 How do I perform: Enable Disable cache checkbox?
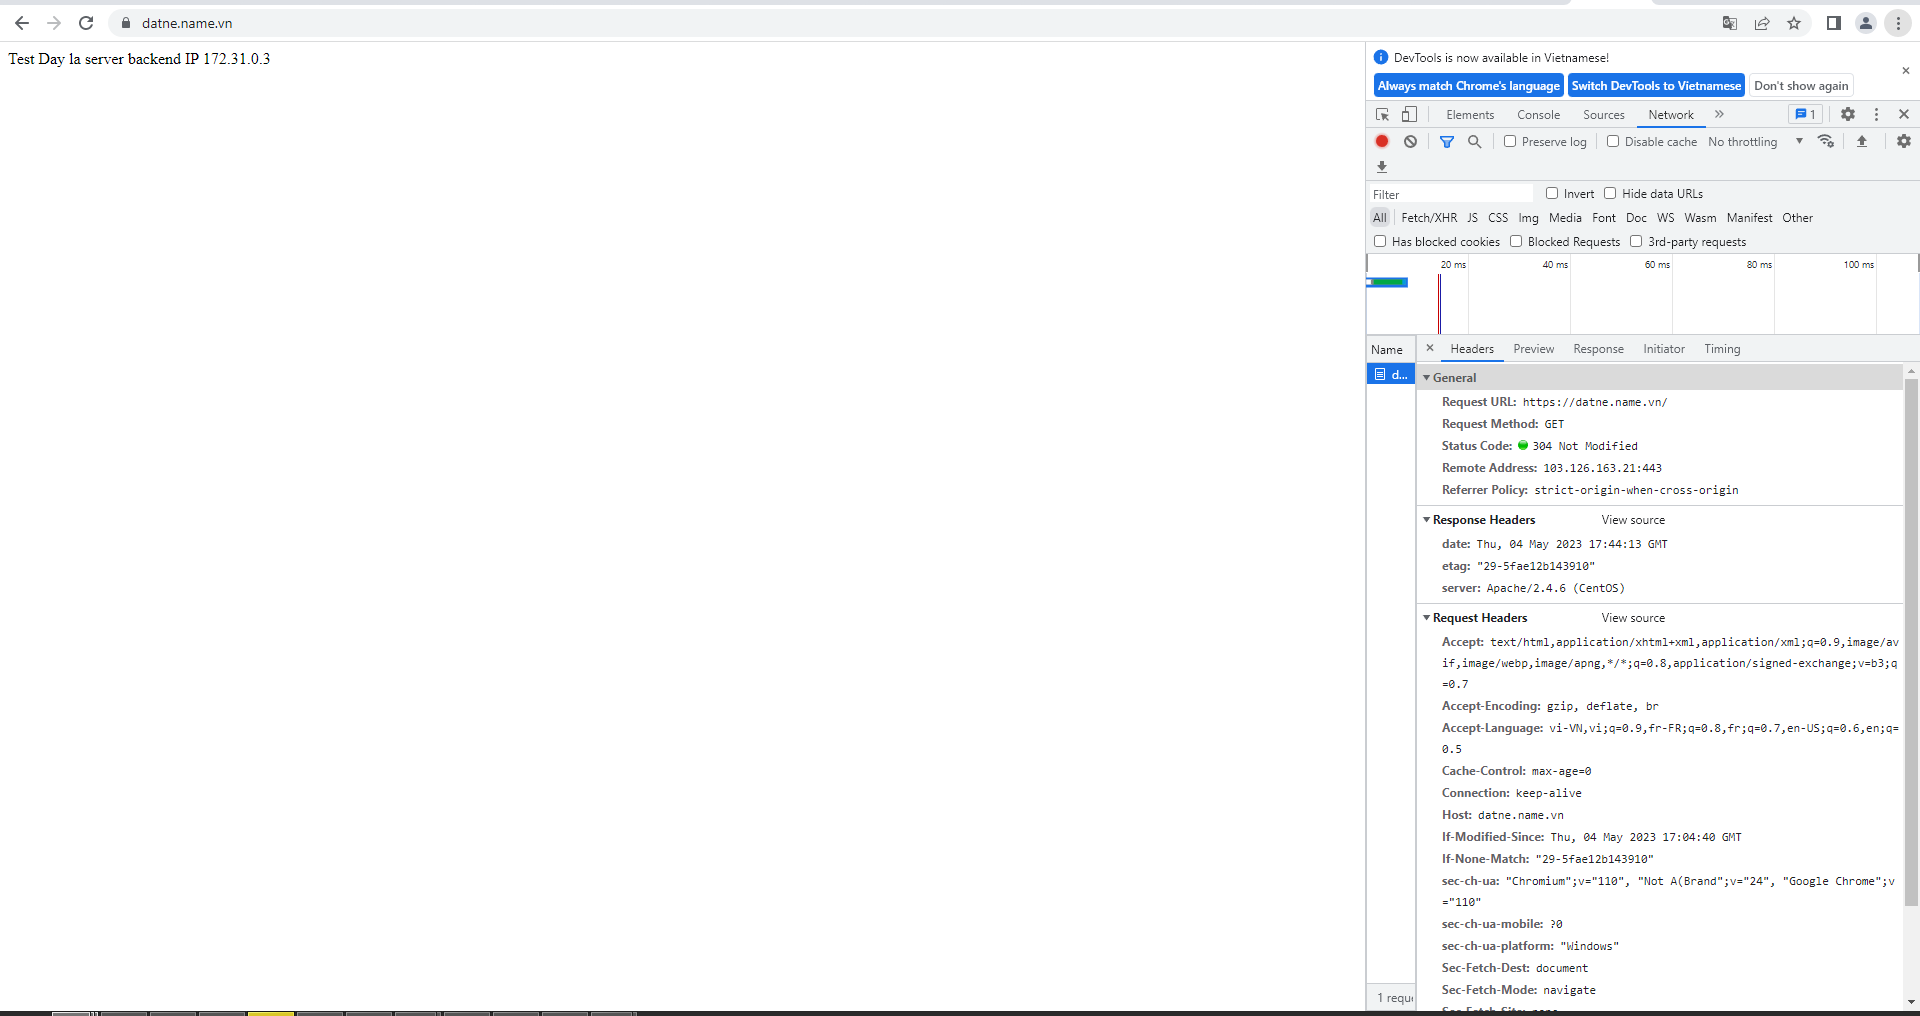1613,142
